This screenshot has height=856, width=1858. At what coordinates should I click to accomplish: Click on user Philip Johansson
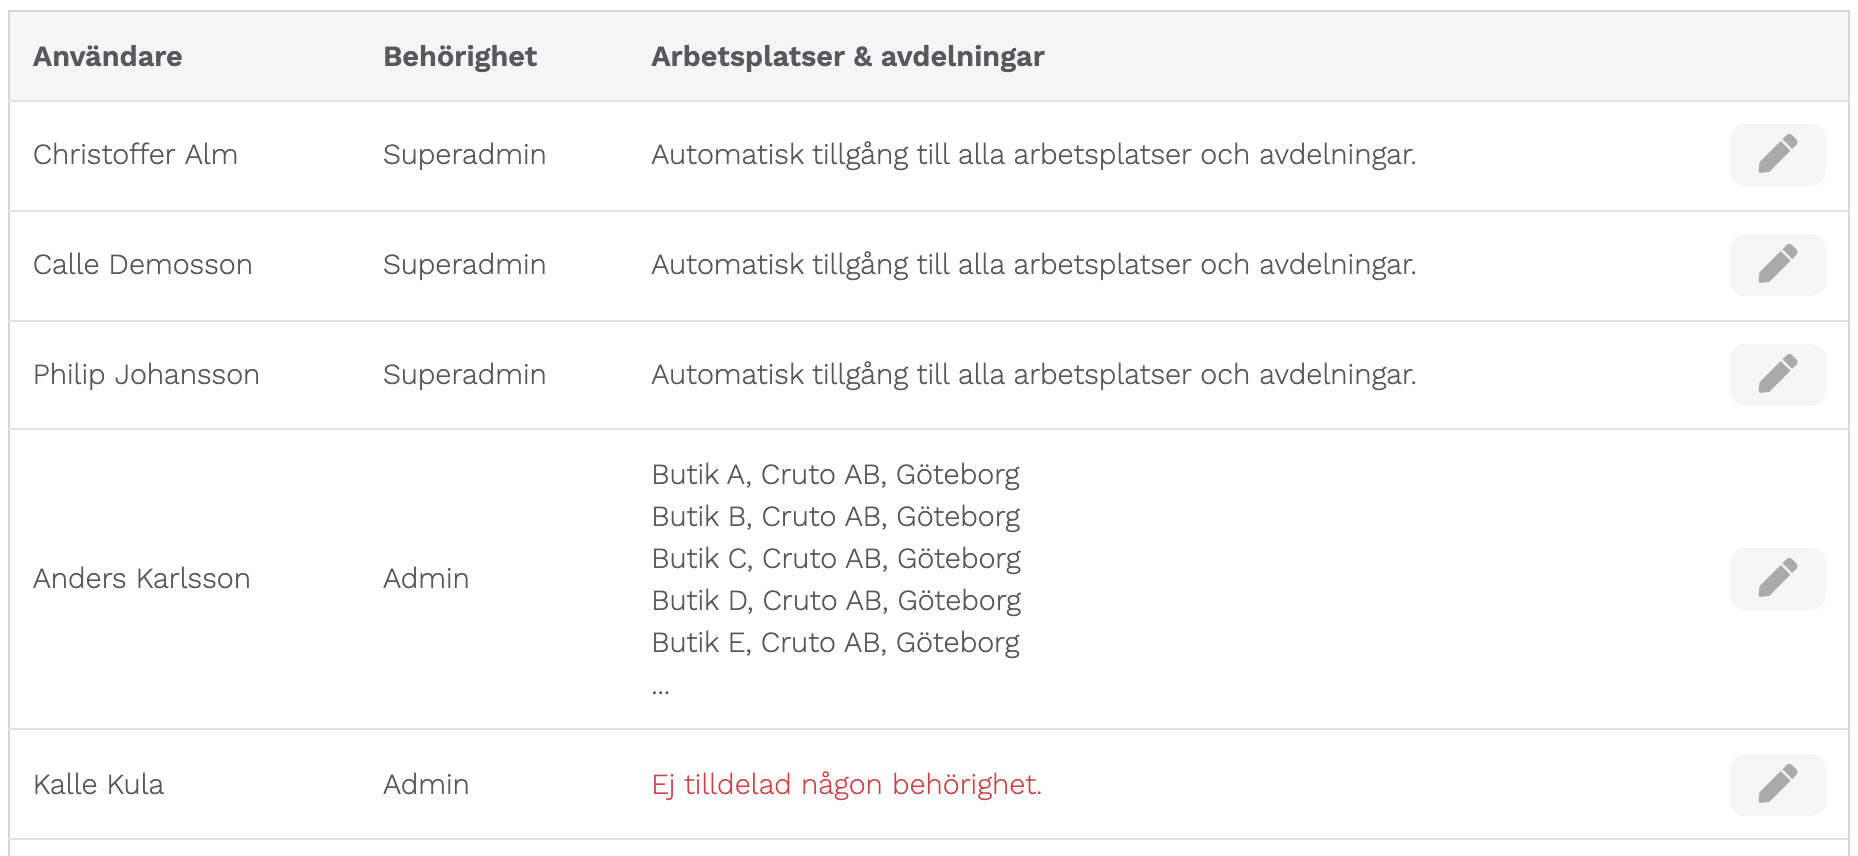point(146,374)
